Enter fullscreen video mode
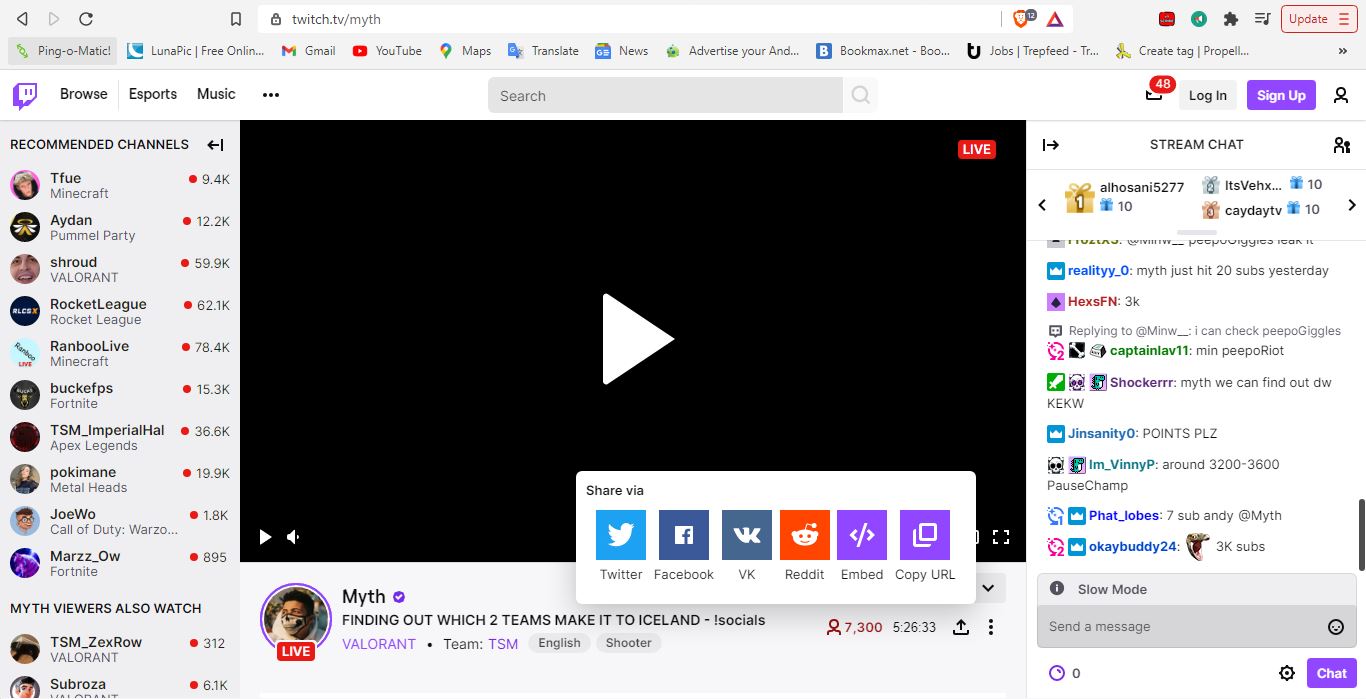 click(1001, 537)
